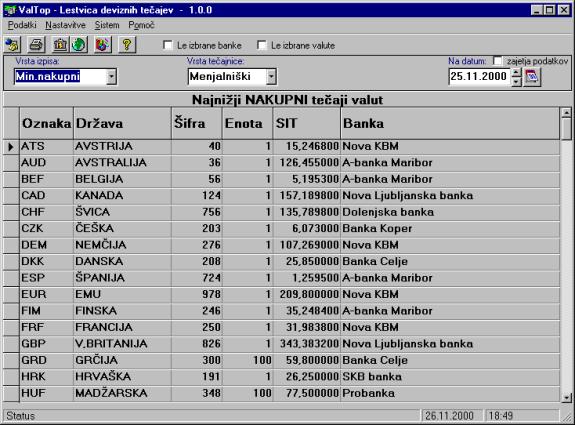The width and height of the screenshot is (575, 425).
Task: Click the colorful pie chart toolbar icon
Action: point(103,45)
